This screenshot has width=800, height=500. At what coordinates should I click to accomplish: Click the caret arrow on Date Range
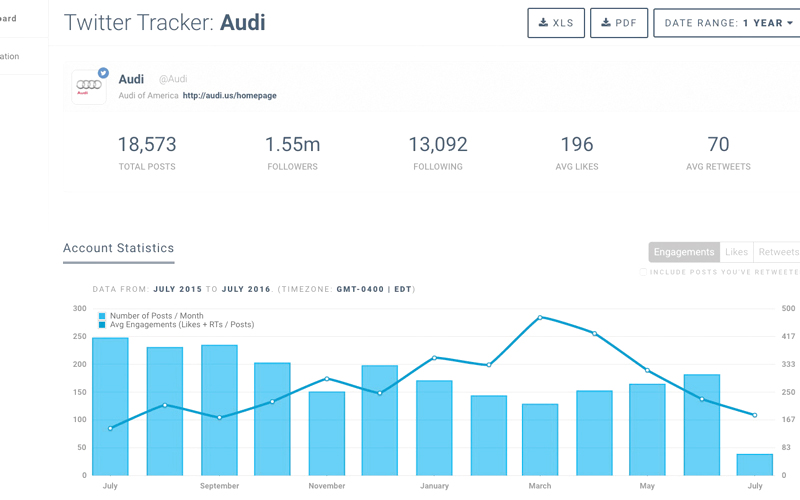[790, 23]
